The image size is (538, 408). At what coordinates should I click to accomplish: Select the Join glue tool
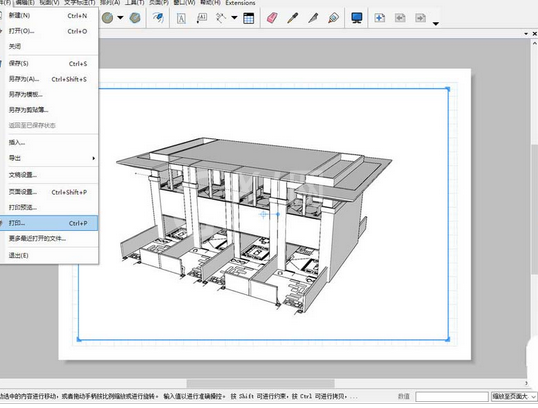tap(333, 18)
